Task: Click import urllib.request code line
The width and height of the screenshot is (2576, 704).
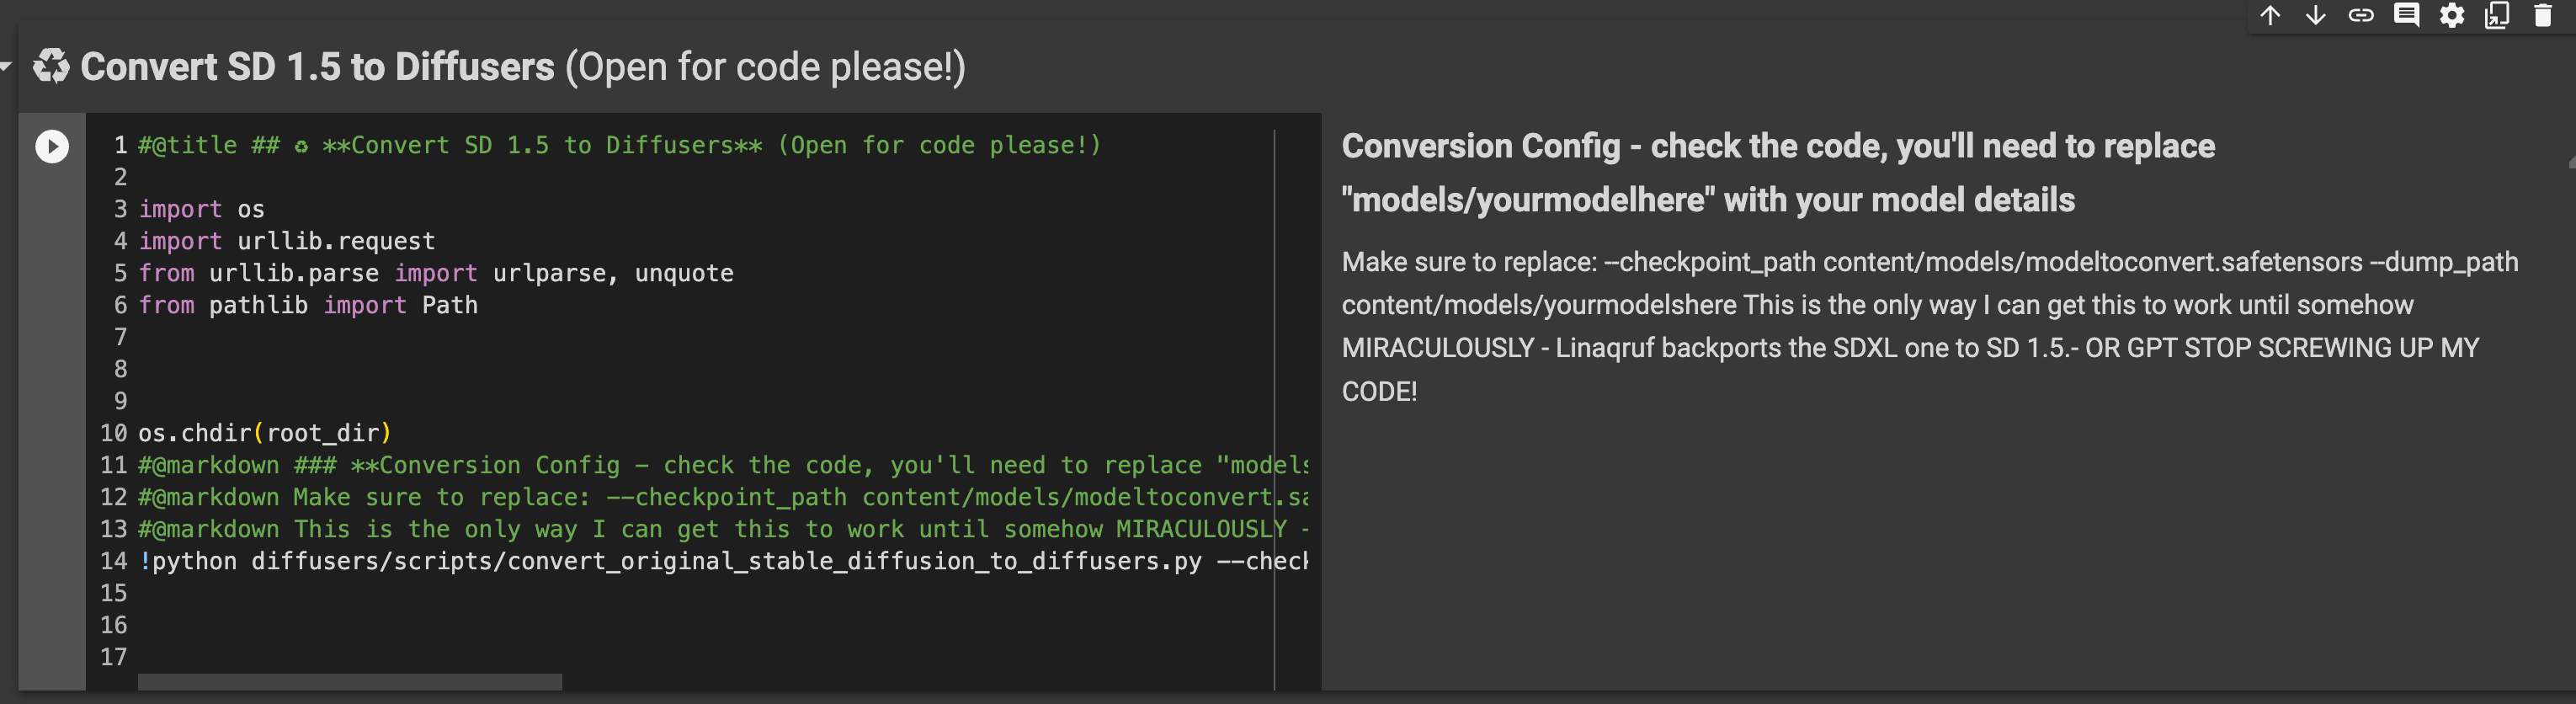Action: 287,241
